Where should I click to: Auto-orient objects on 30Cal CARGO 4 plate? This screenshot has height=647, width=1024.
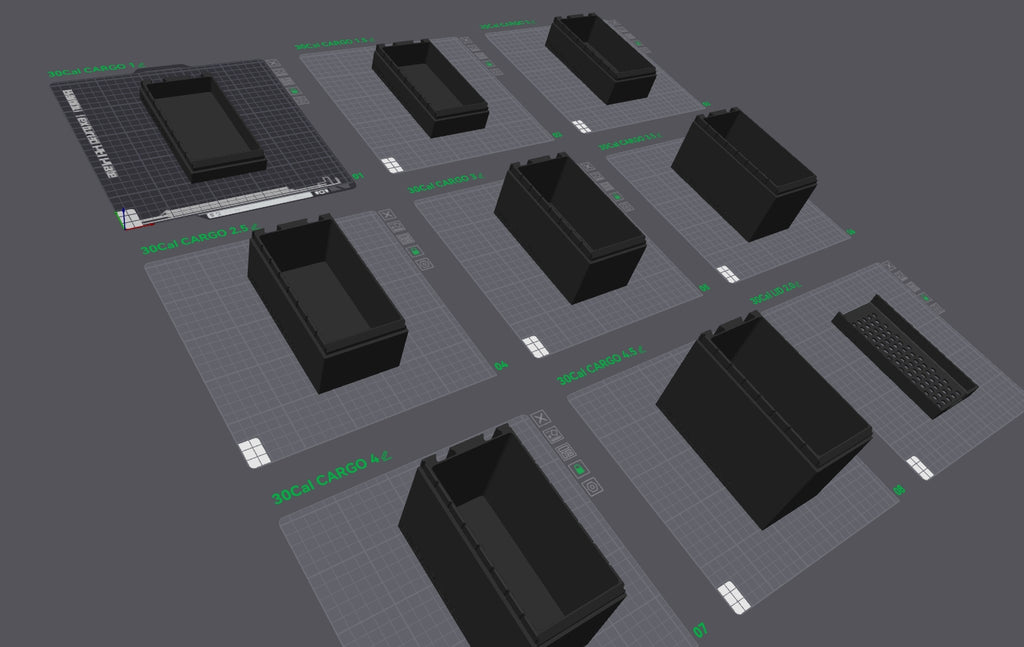(x=554, y=435)
